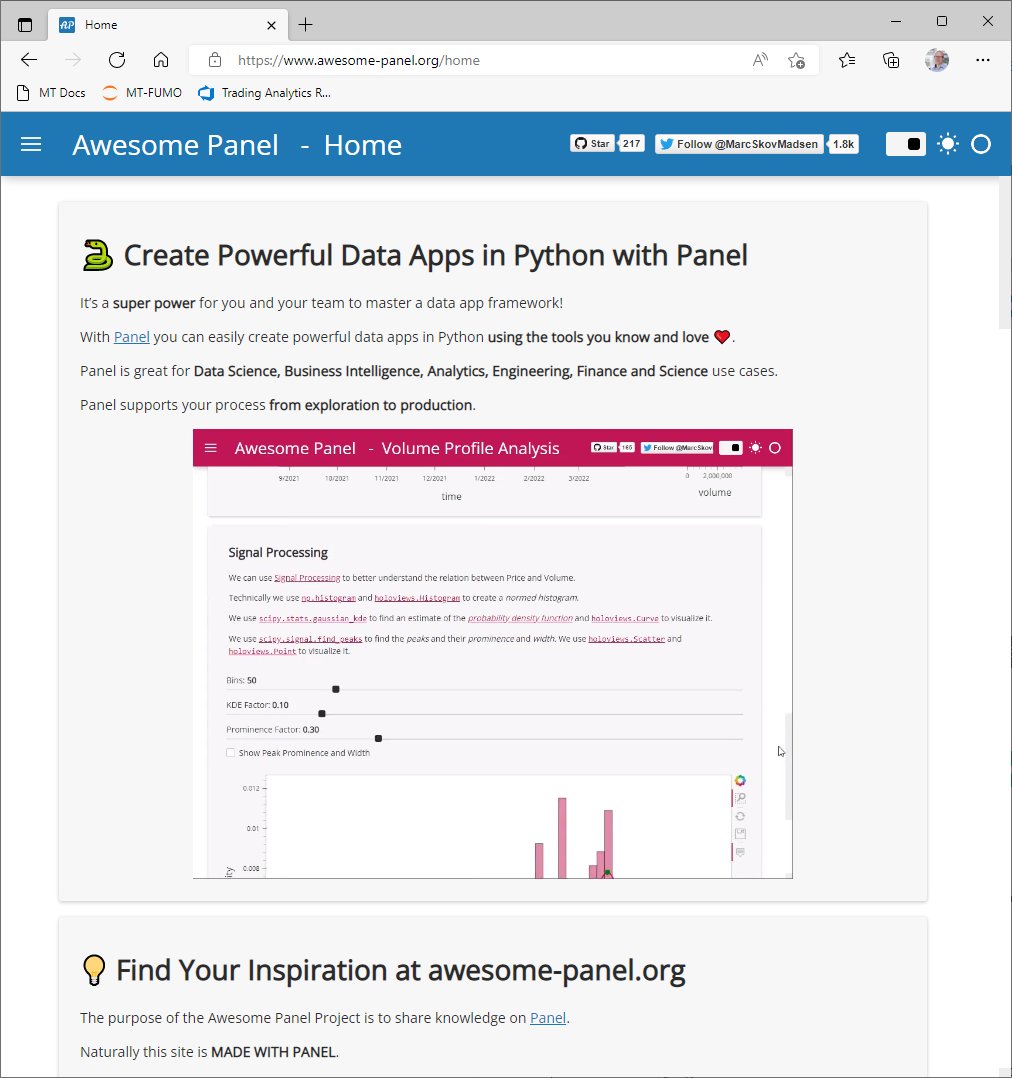Image resolution: width=1012 pixels, height=1078 pixels.
Task: Open Read aloud icon in address bar
Action: pos(760,60)
